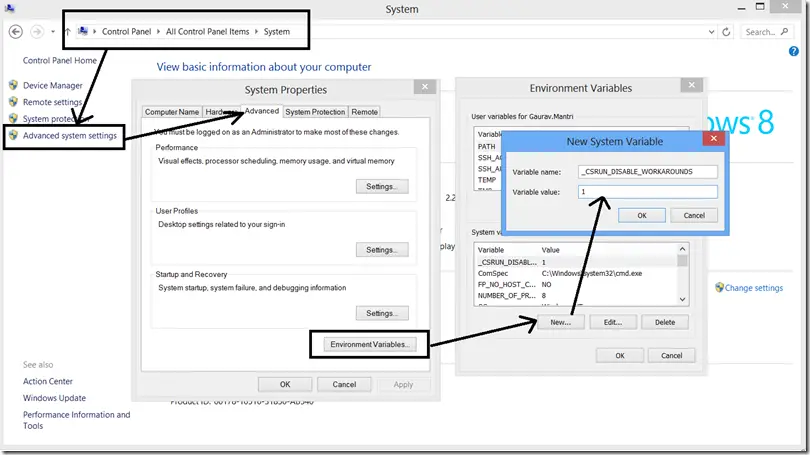Open Windows Update link
The width and height of the screenshot is (810, 455).
[54, 398]
